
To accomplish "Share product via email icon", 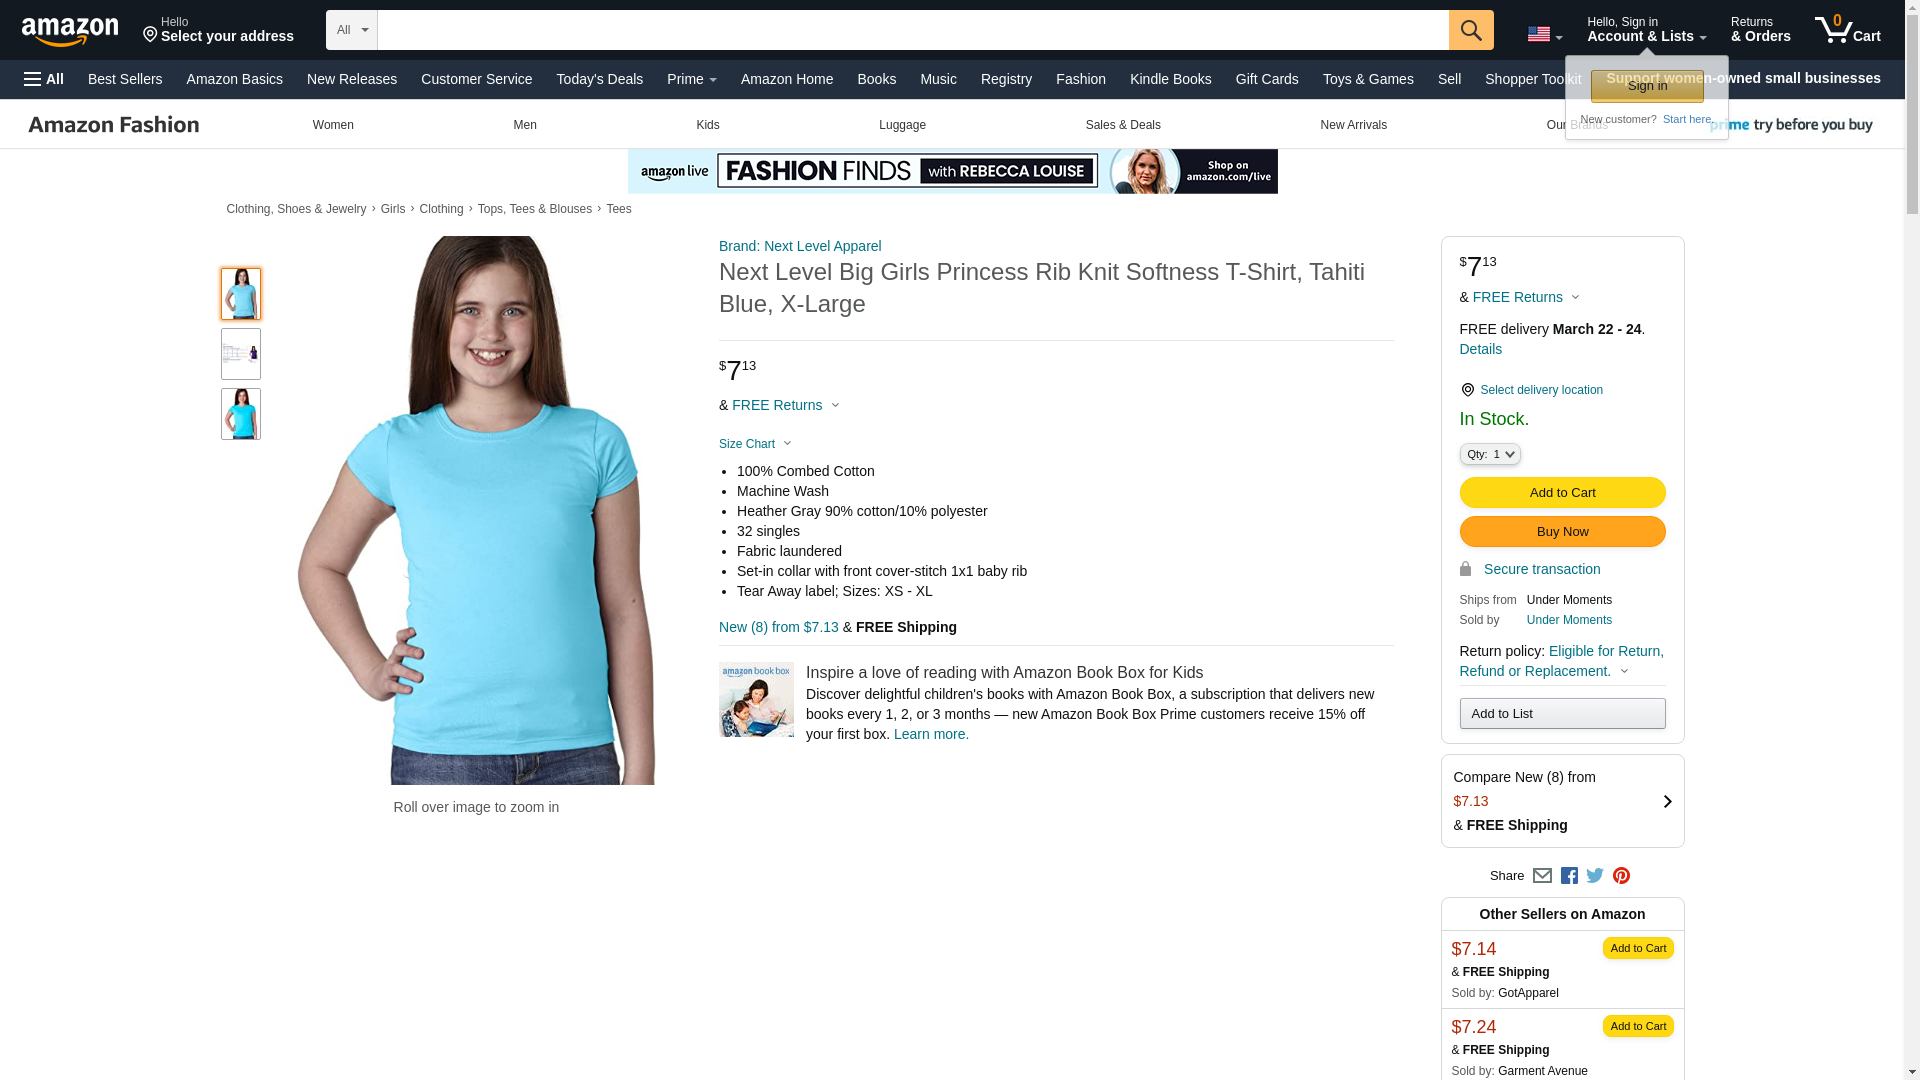I will pos(1542,876).
